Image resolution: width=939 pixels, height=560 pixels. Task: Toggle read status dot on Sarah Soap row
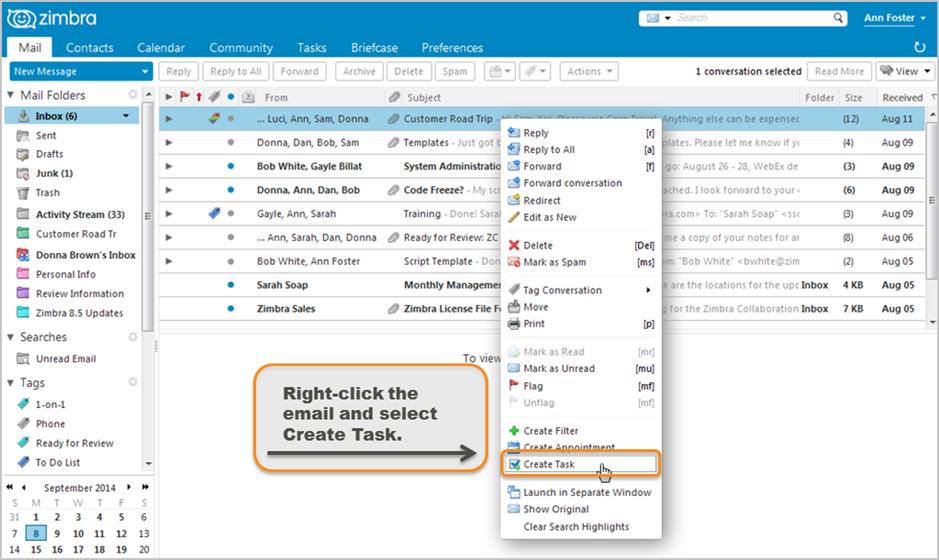click(x=231, y=284)
